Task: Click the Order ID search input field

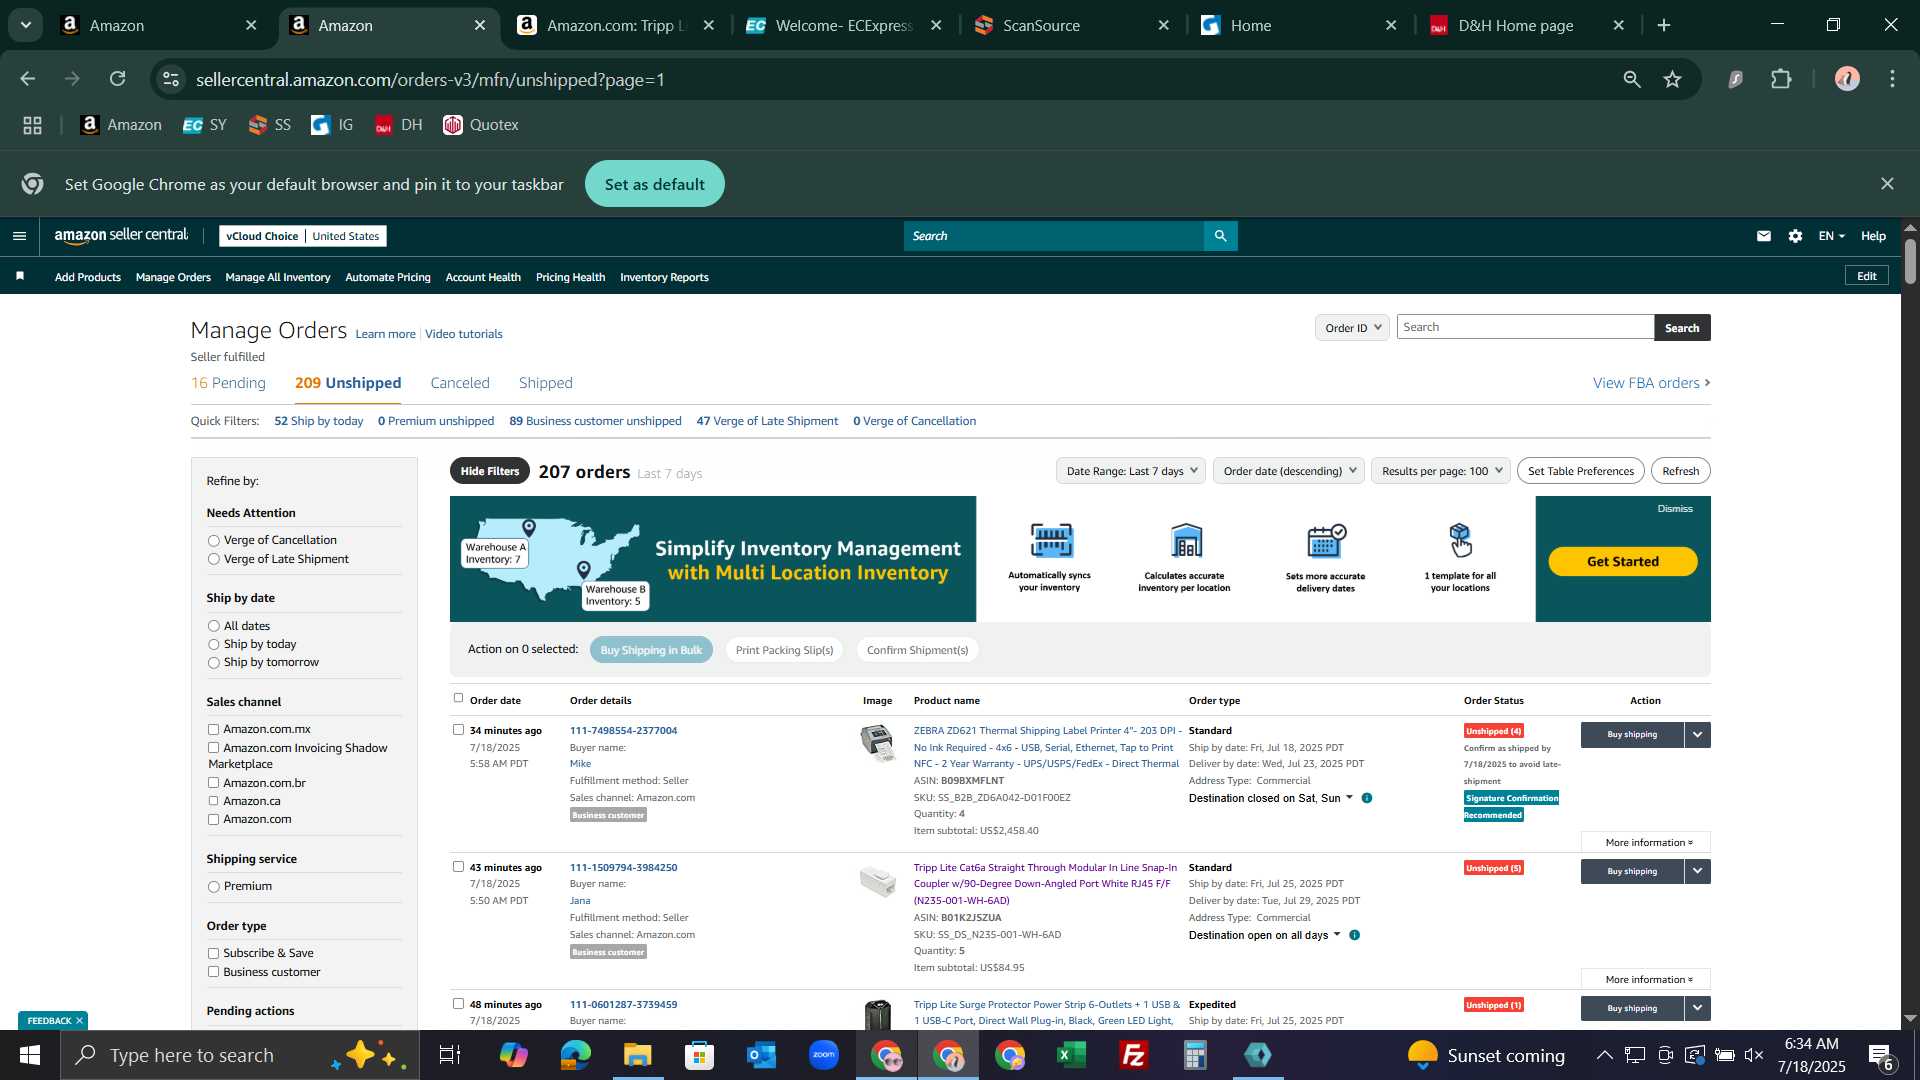Action: [x=1525, y=327]
